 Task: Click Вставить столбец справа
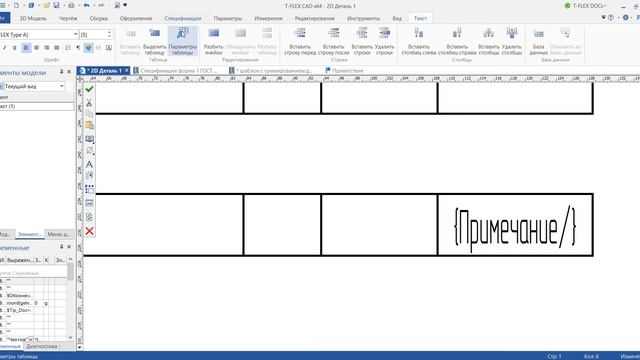[457, 41]
